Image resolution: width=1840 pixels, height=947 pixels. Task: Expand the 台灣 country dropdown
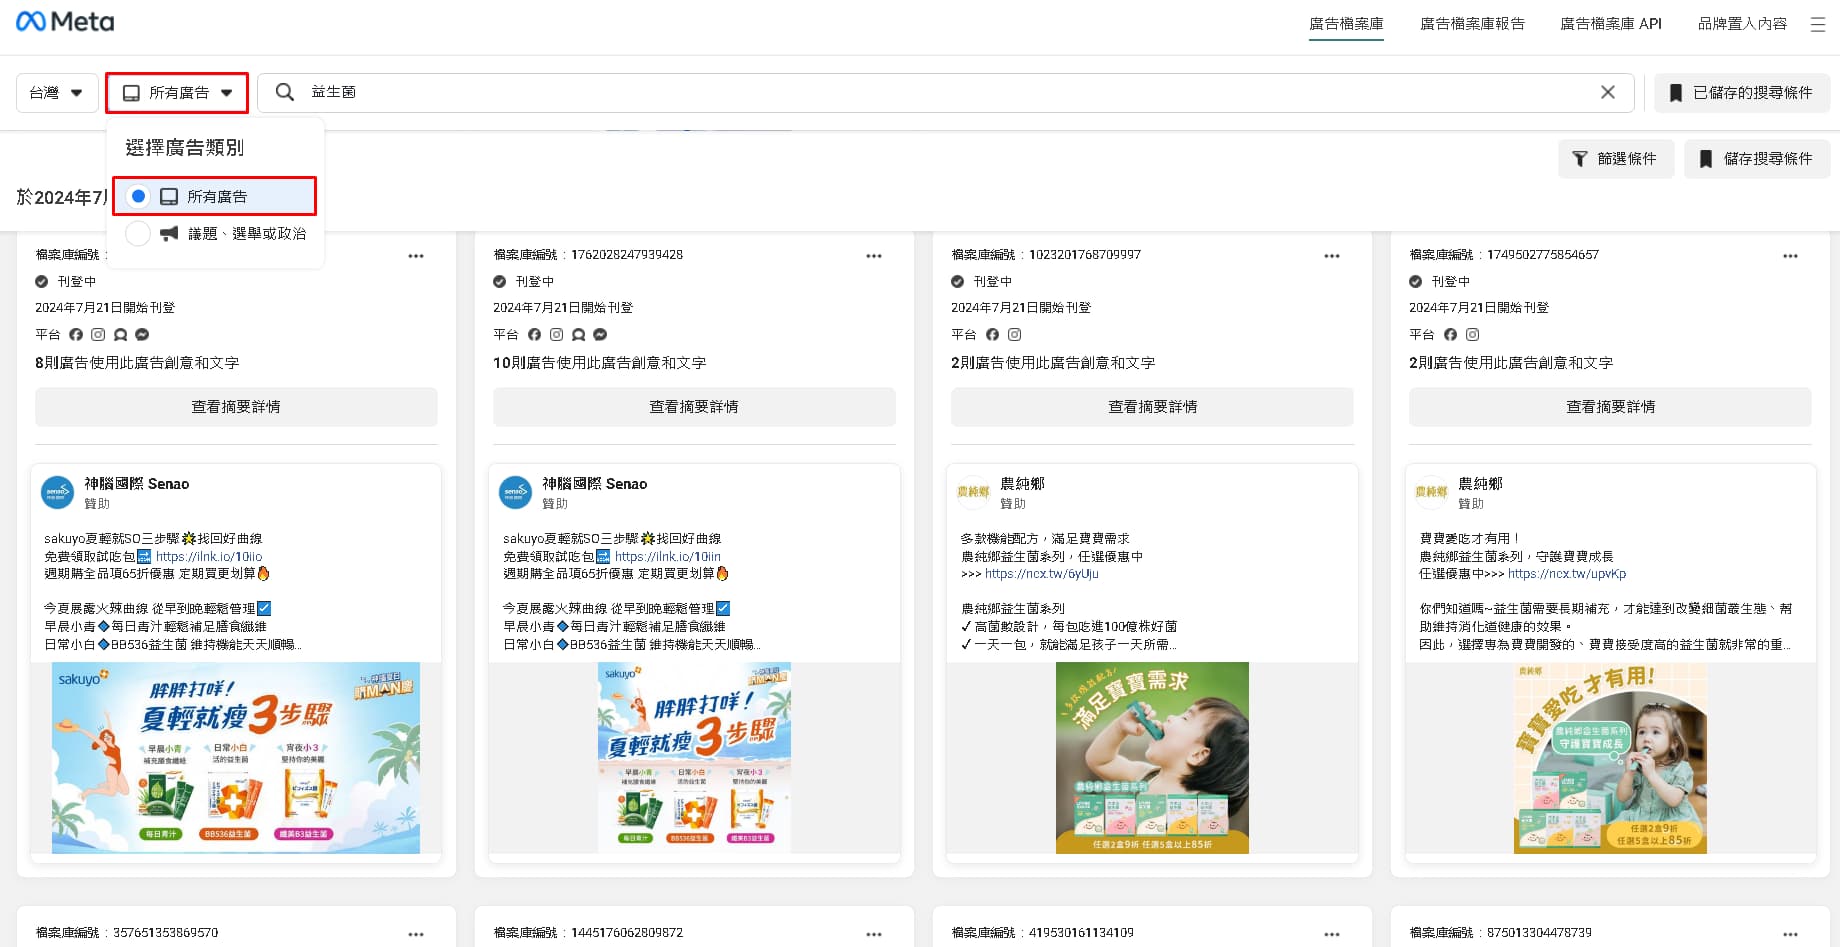57,93
